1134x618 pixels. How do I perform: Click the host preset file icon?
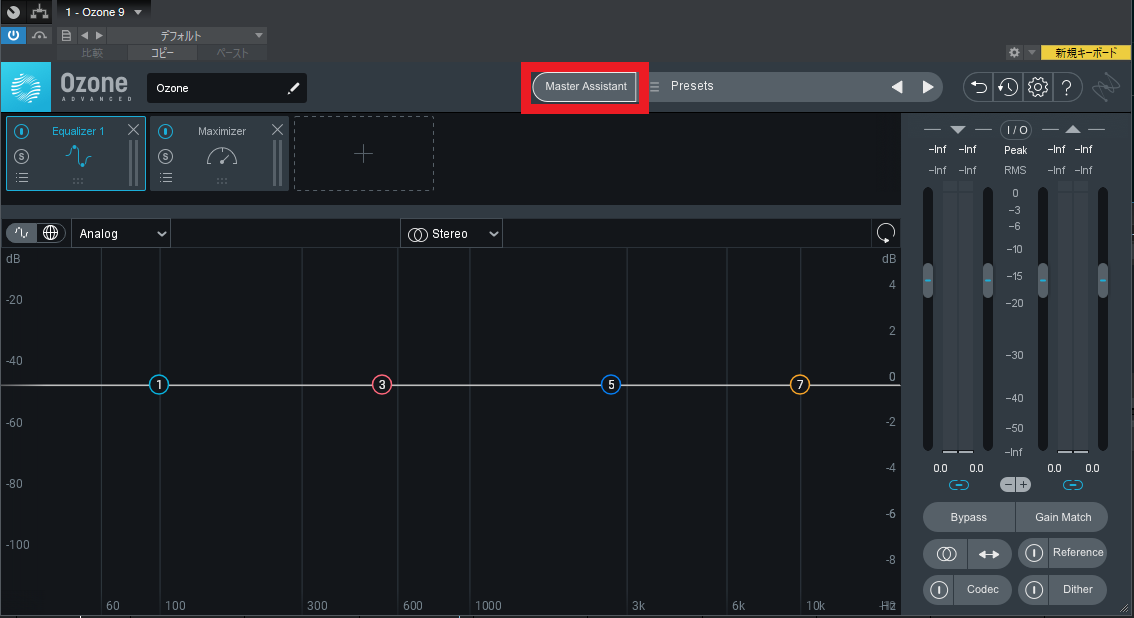(x=66, y=35)
